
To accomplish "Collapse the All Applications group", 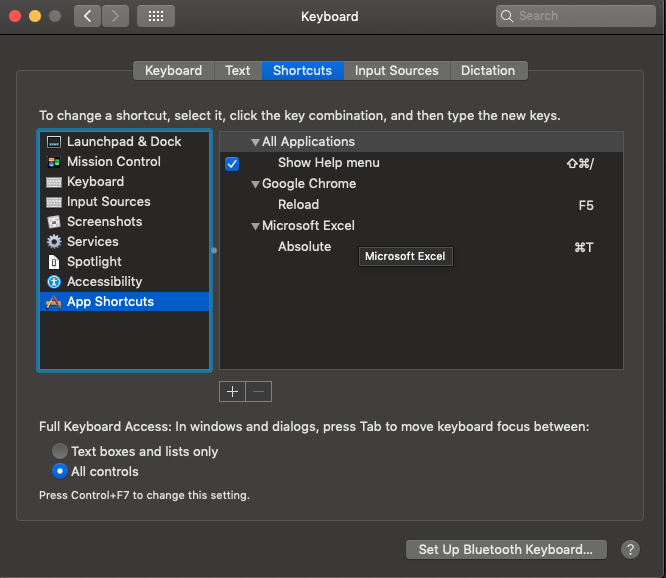I will (x=255, y=142).
